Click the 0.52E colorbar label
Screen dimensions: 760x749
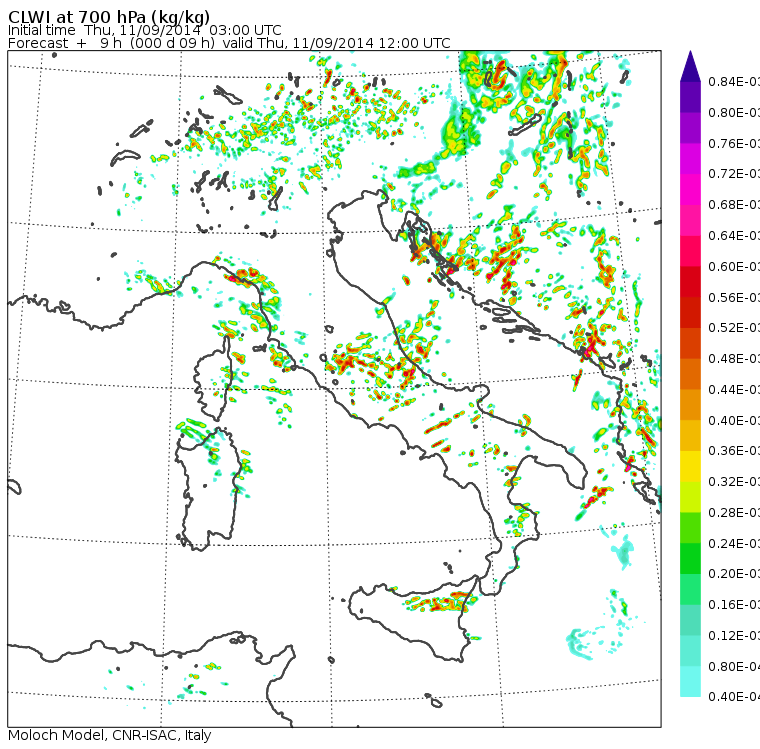click(734, 328)
